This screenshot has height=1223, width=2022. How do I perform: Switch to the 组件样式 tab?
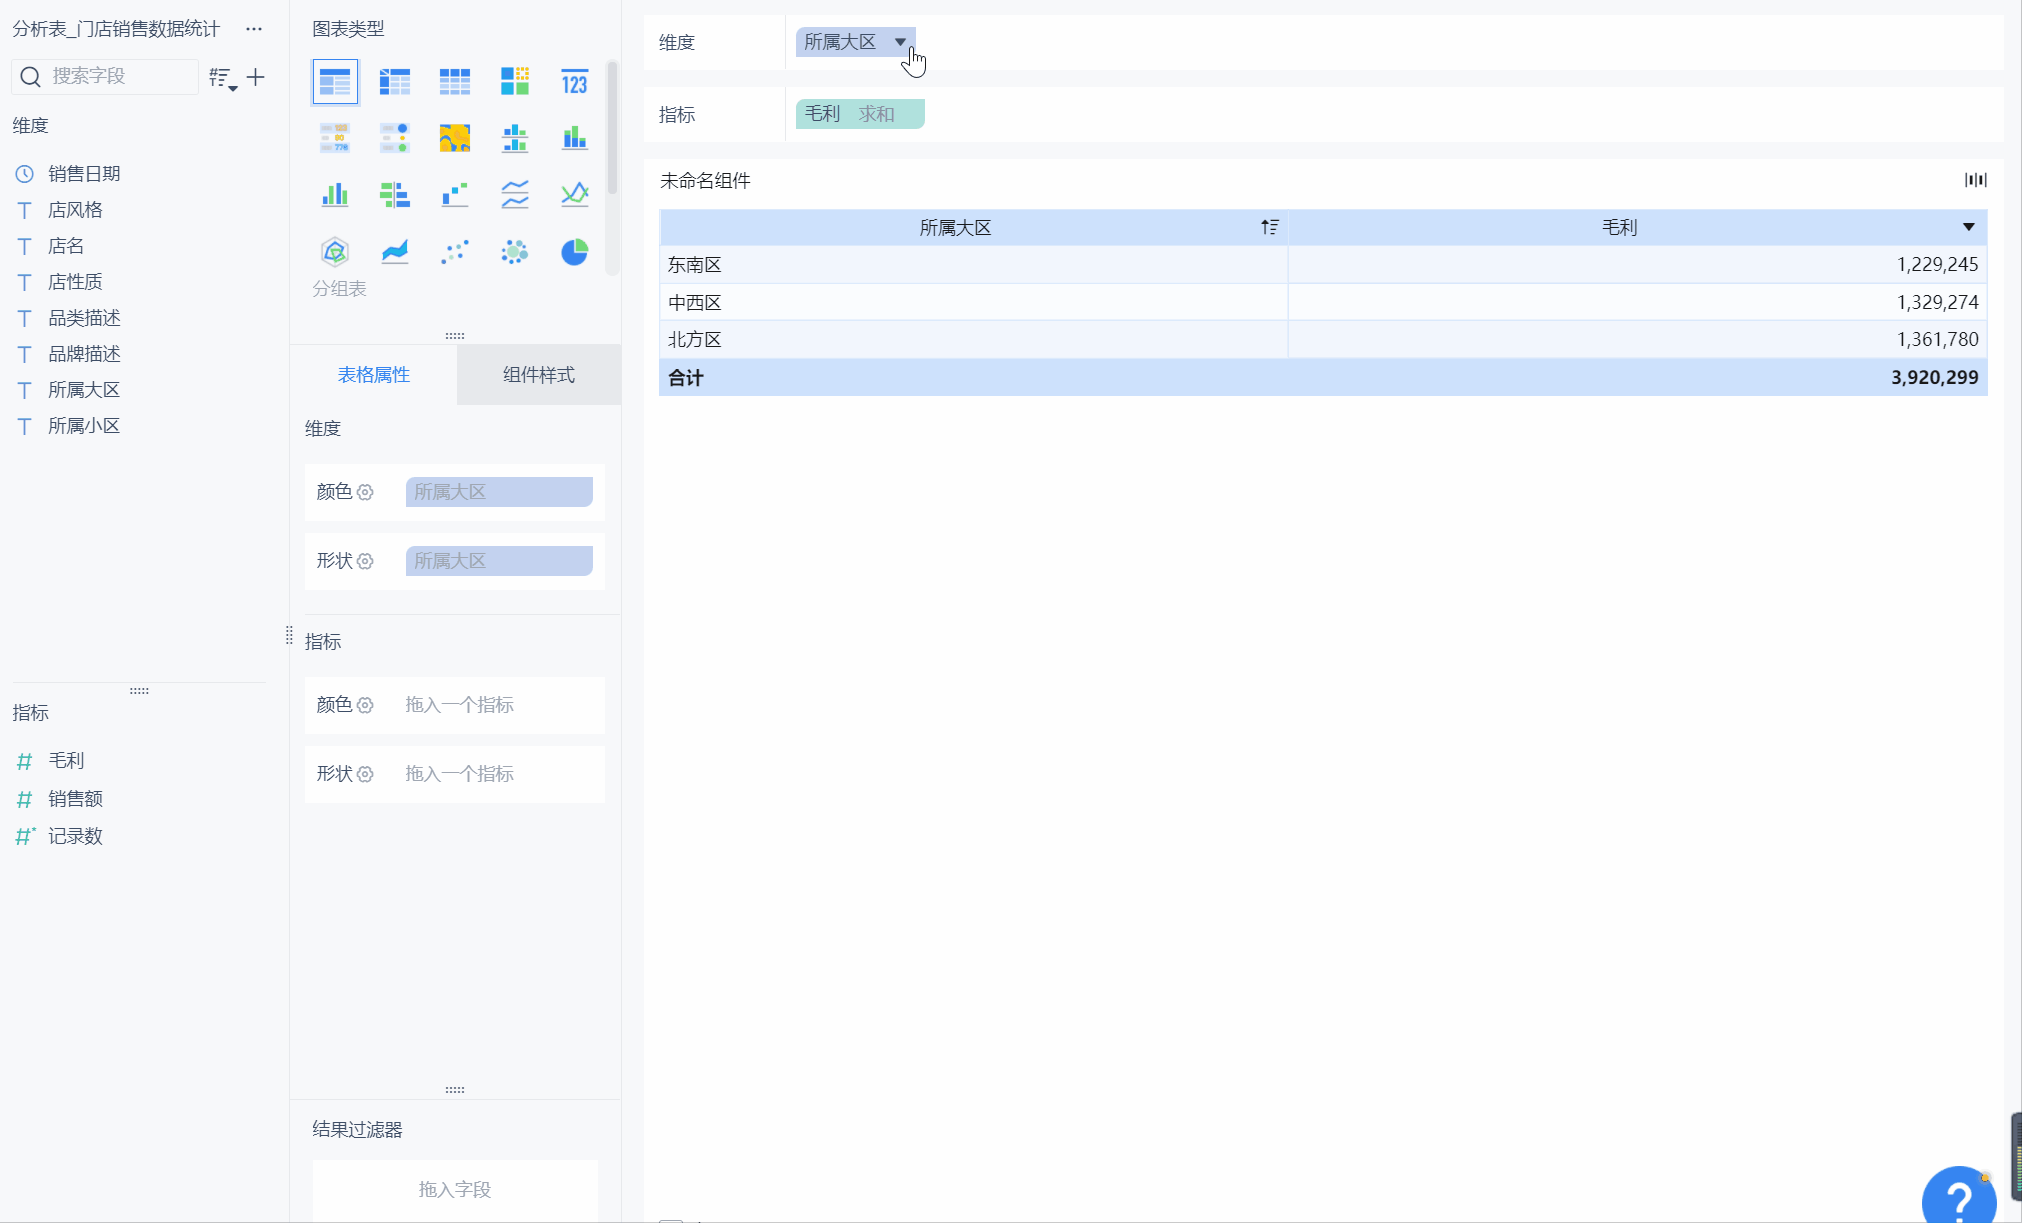pos(539,375)
